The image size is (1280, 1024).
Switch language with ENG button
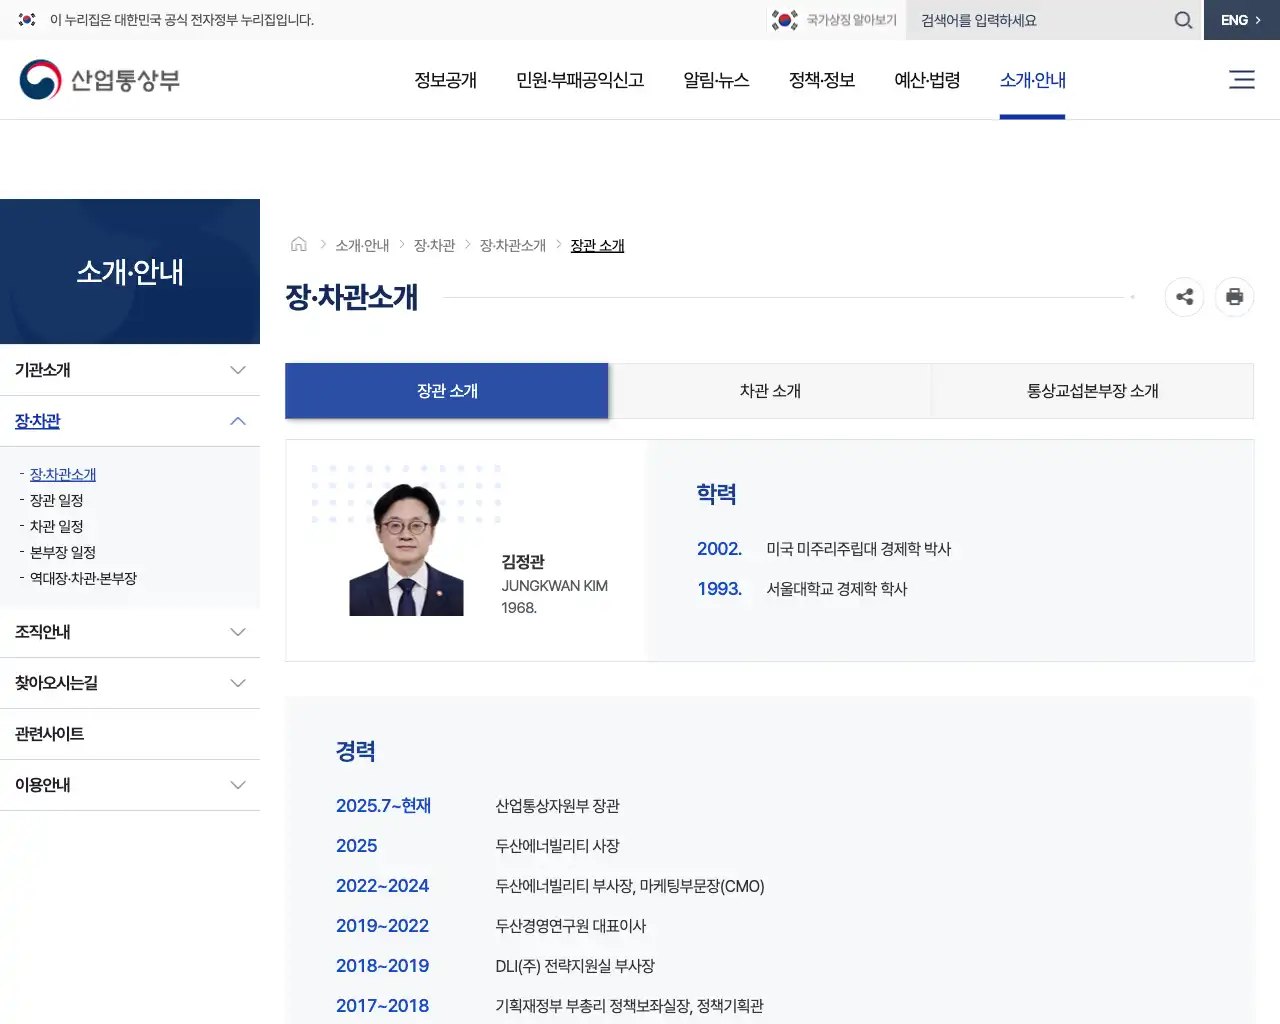1241,20
